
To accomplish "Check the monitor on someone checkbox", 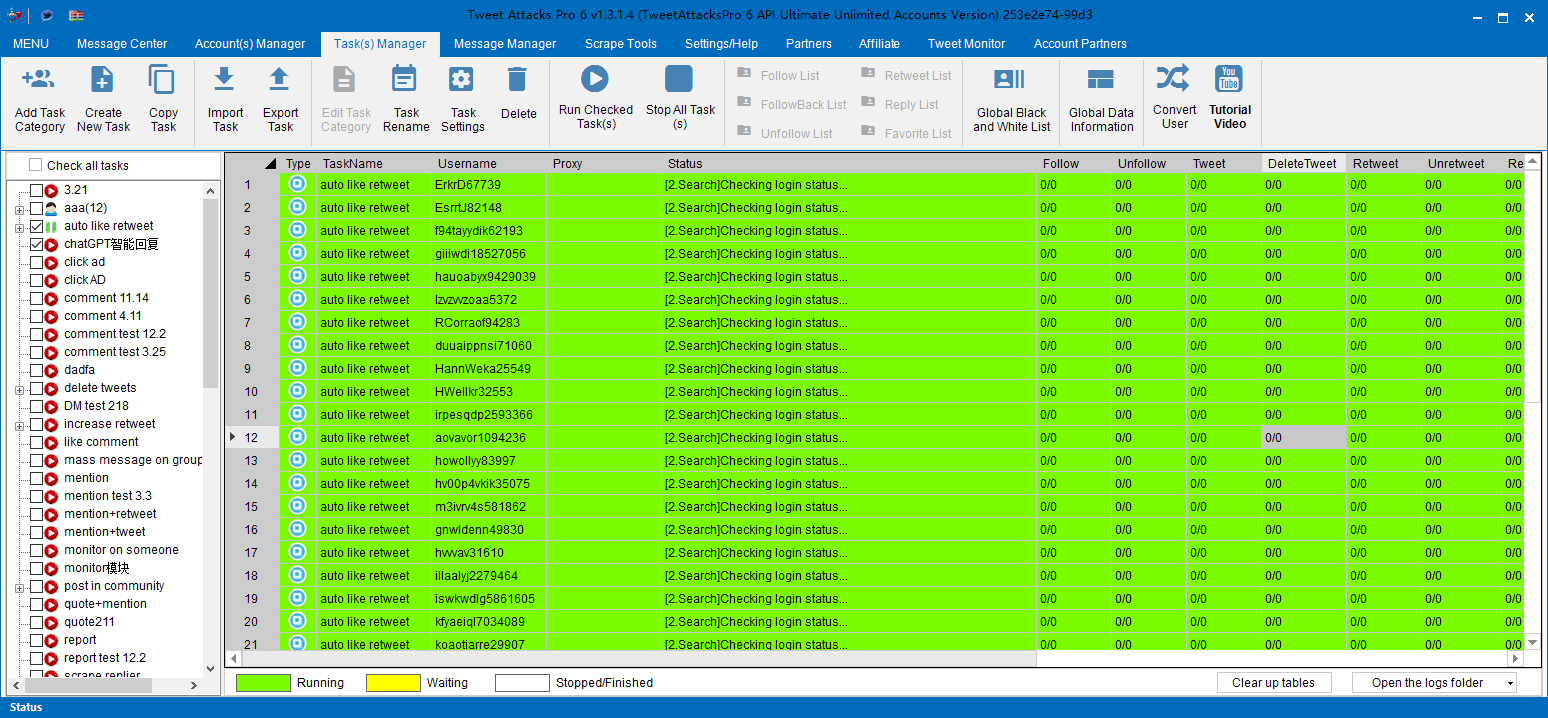I will click(x=36, y=550).
